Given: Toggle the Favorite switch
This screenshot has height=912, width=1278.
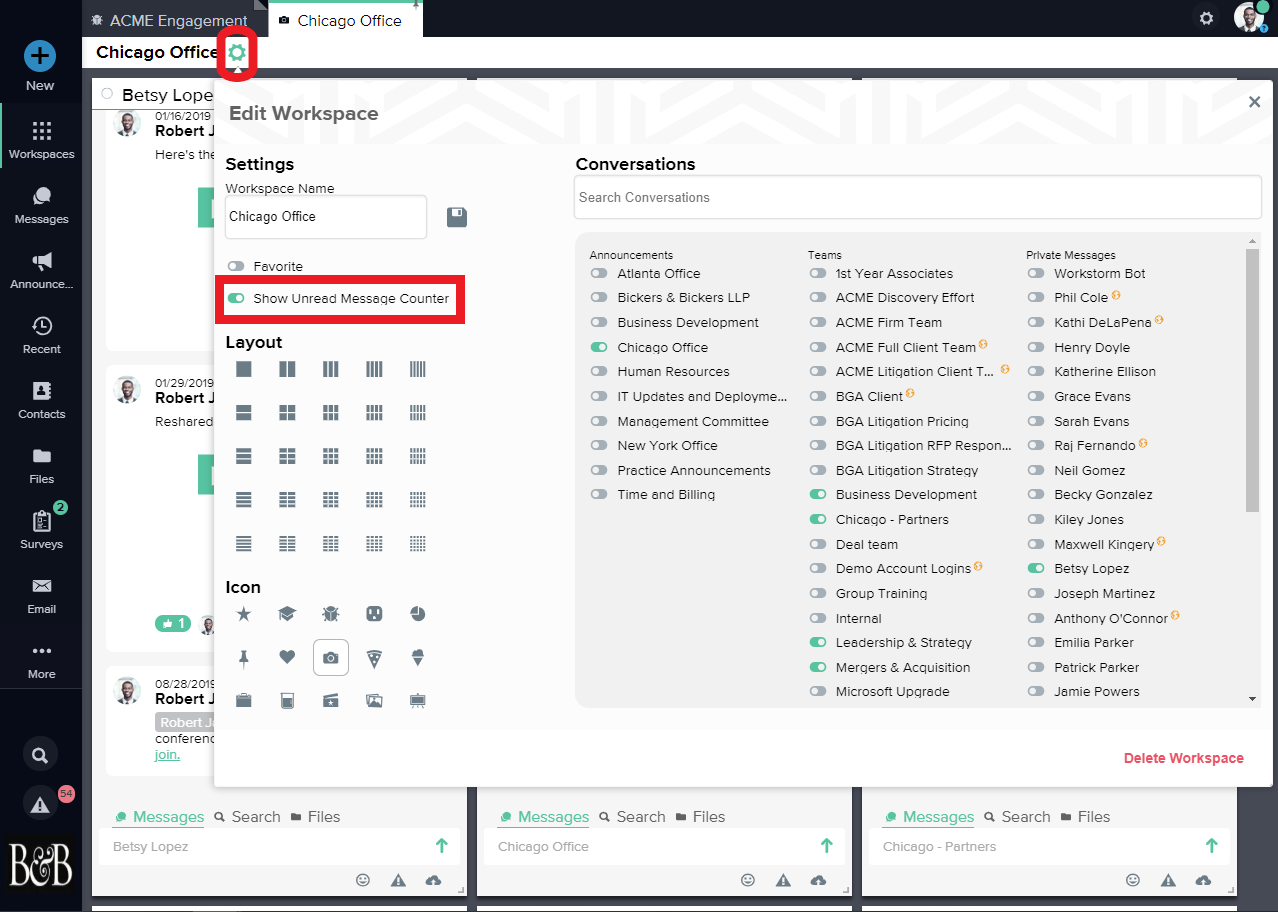Looking at the screenshot, I should [x=236, y=267].
